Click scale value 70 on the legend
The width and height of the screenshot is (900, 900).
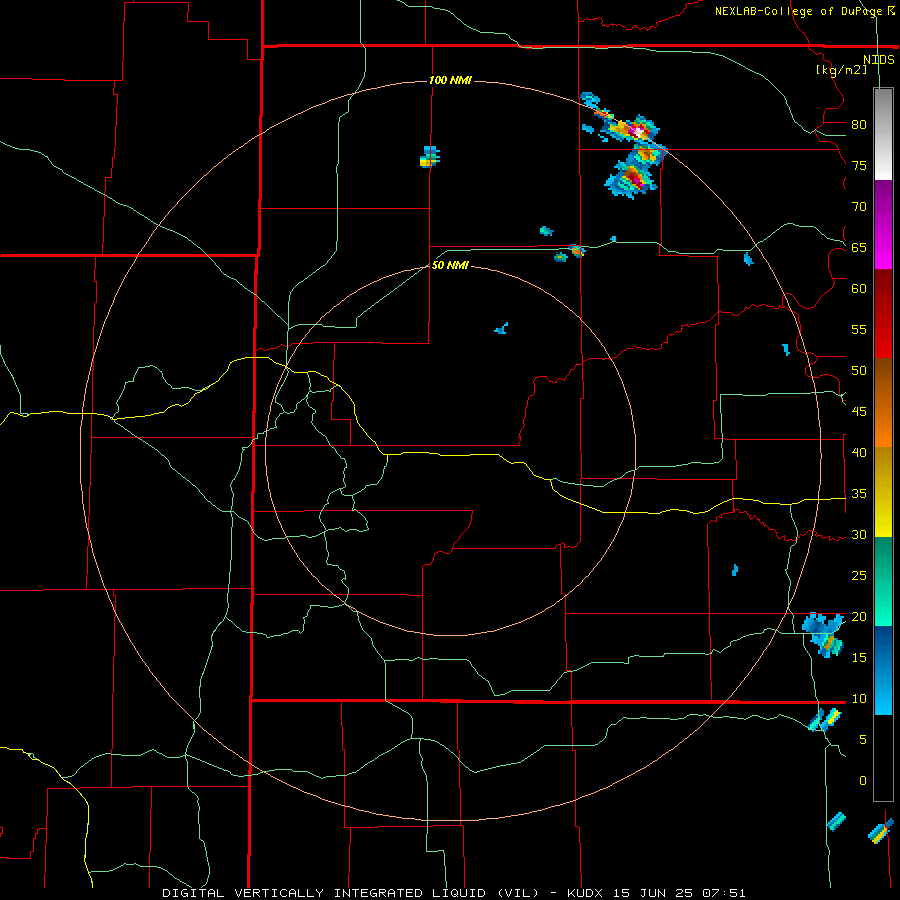tap(859, 207)
